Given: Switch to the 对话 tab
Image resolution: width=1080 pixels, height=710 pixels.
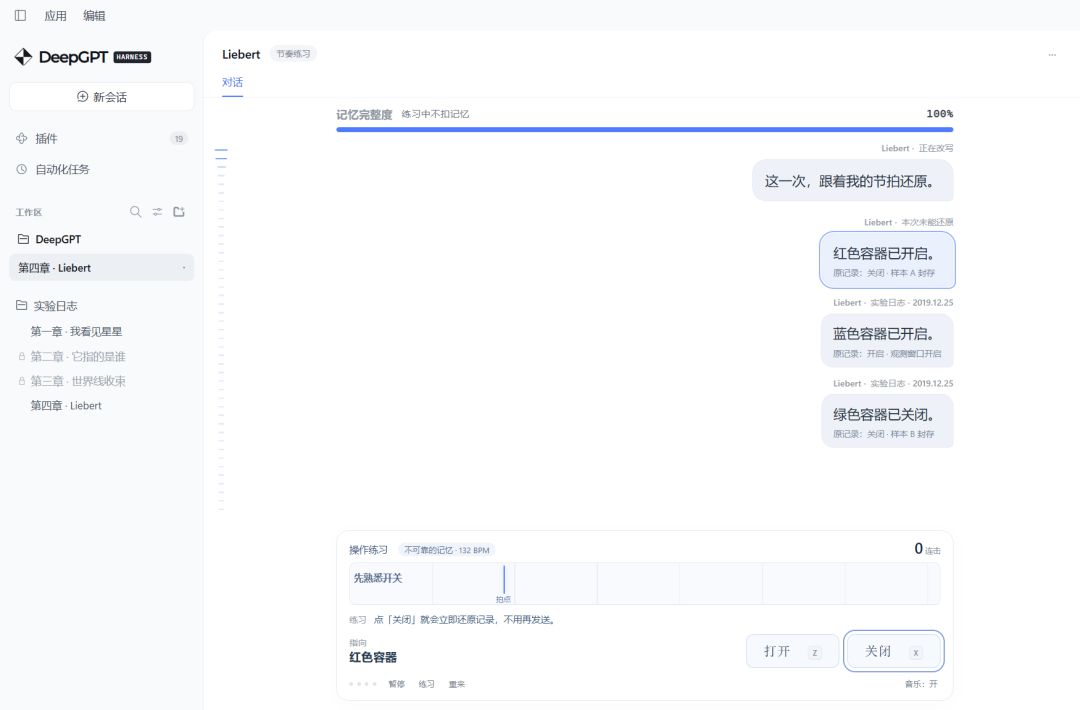Looking at the screenshot, I should tap(232, 82).
